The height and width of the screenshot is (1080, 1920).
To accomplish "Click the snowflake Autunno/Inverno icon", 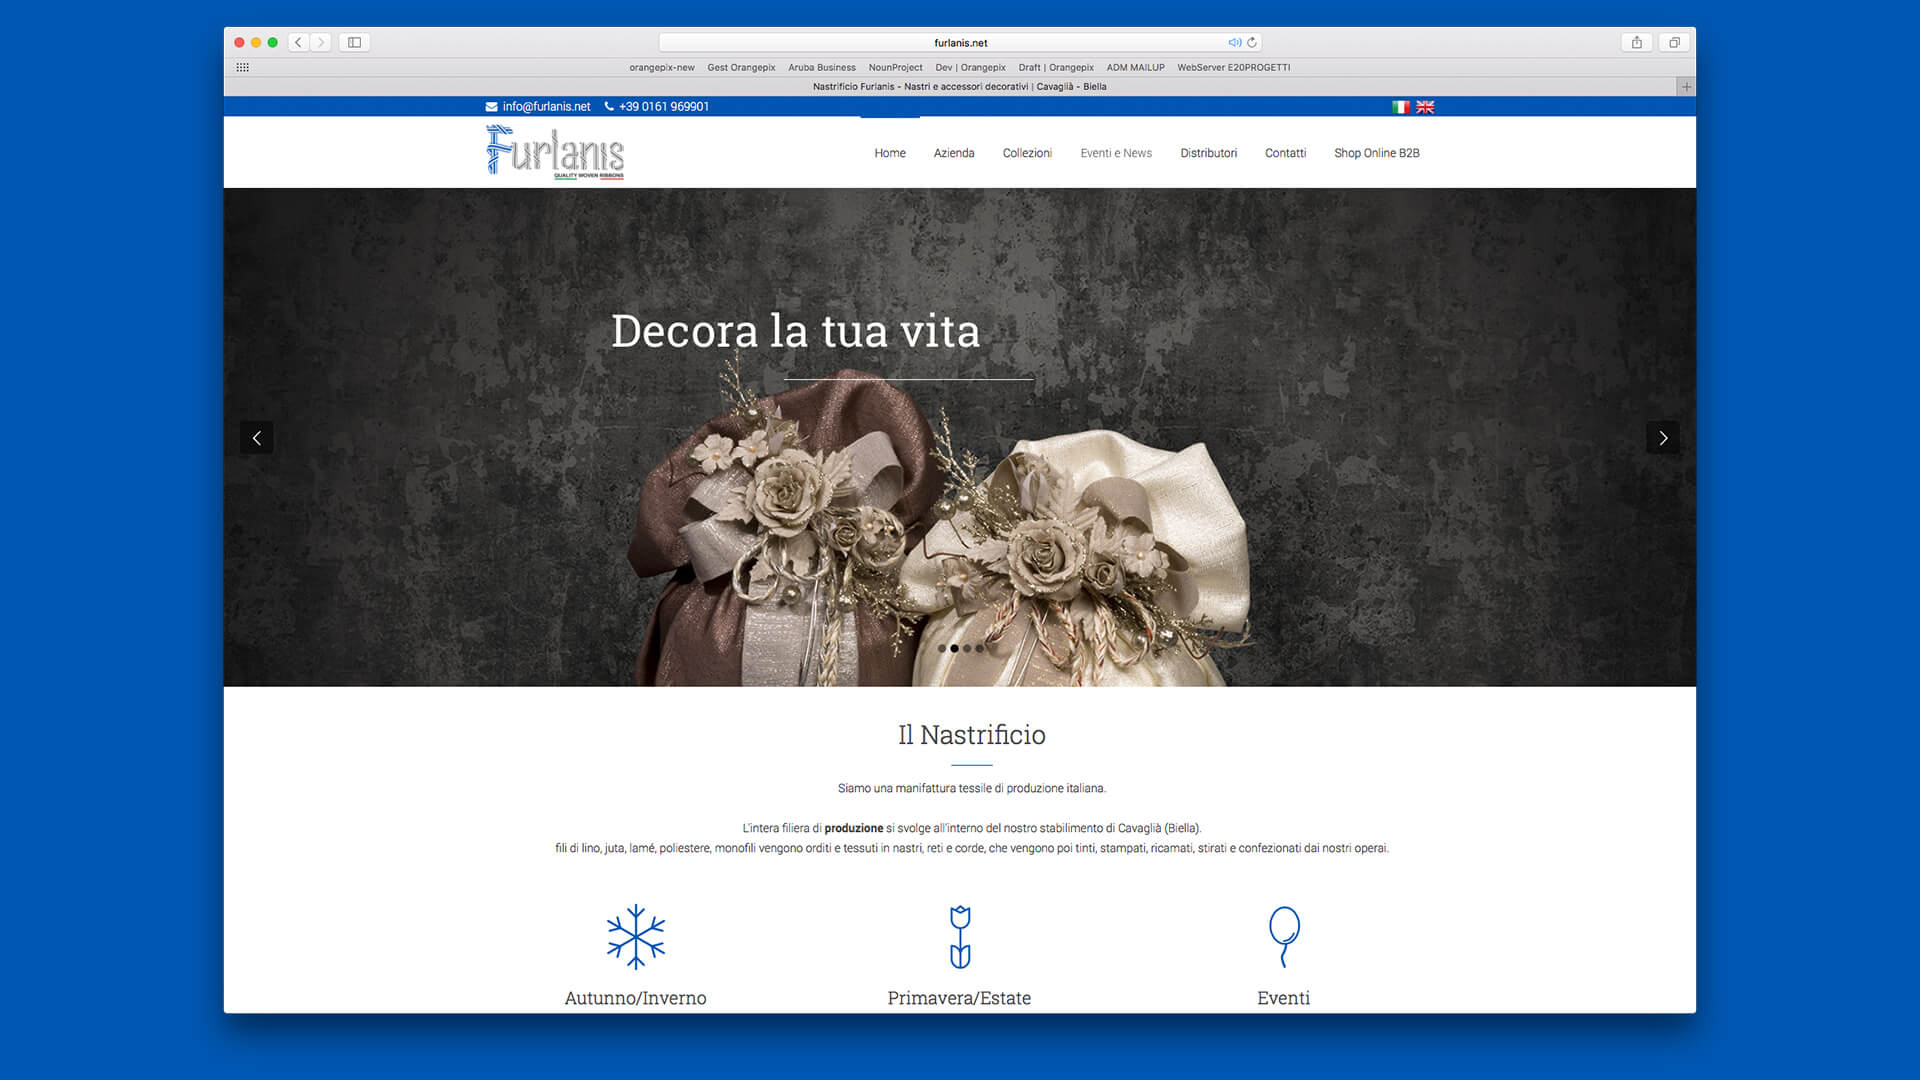I will point(636,937).
